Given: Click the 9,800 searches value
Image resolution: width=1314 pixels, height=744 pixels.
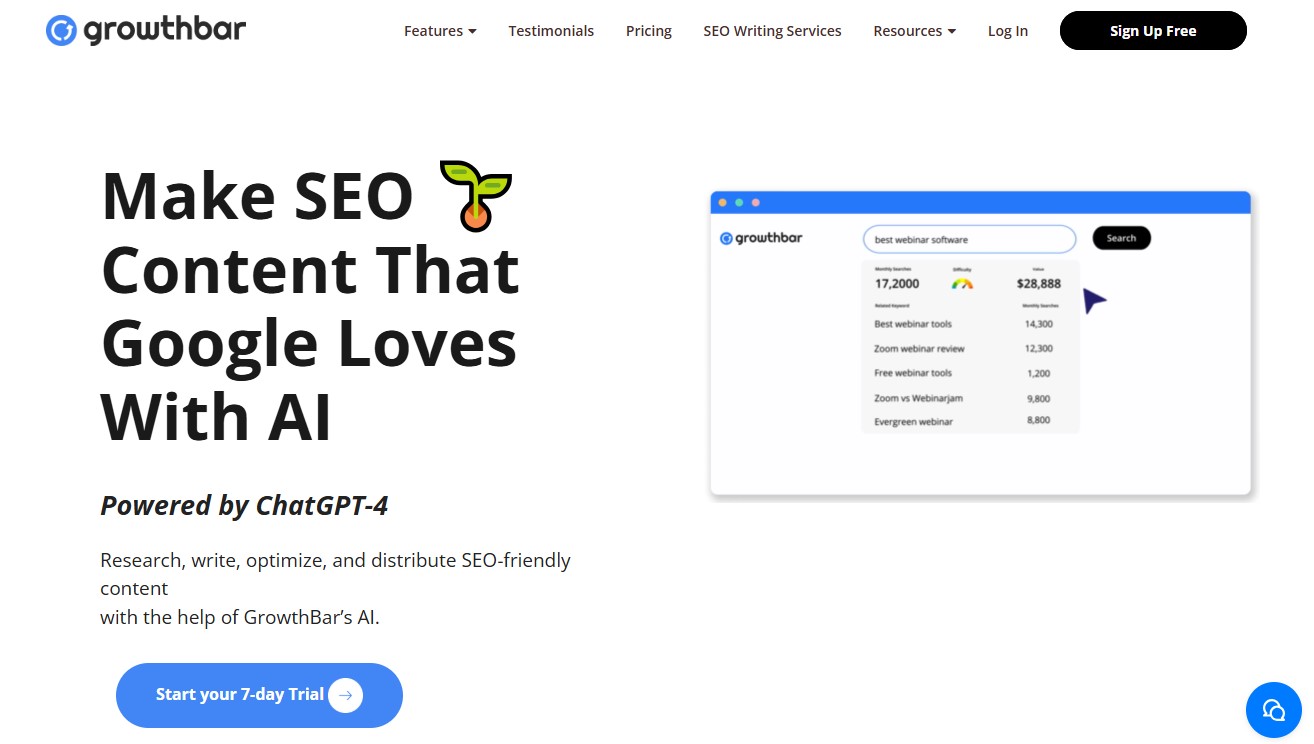Looking at the screenshot, I should click(x=1039, y=398).
